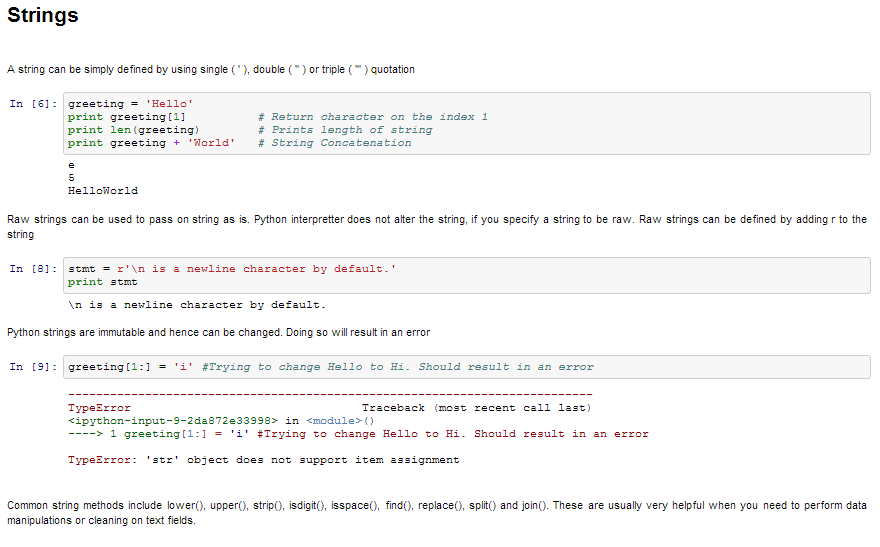Place cursor on "greeting = 'Hello'" code line

(x=130, y=104)
